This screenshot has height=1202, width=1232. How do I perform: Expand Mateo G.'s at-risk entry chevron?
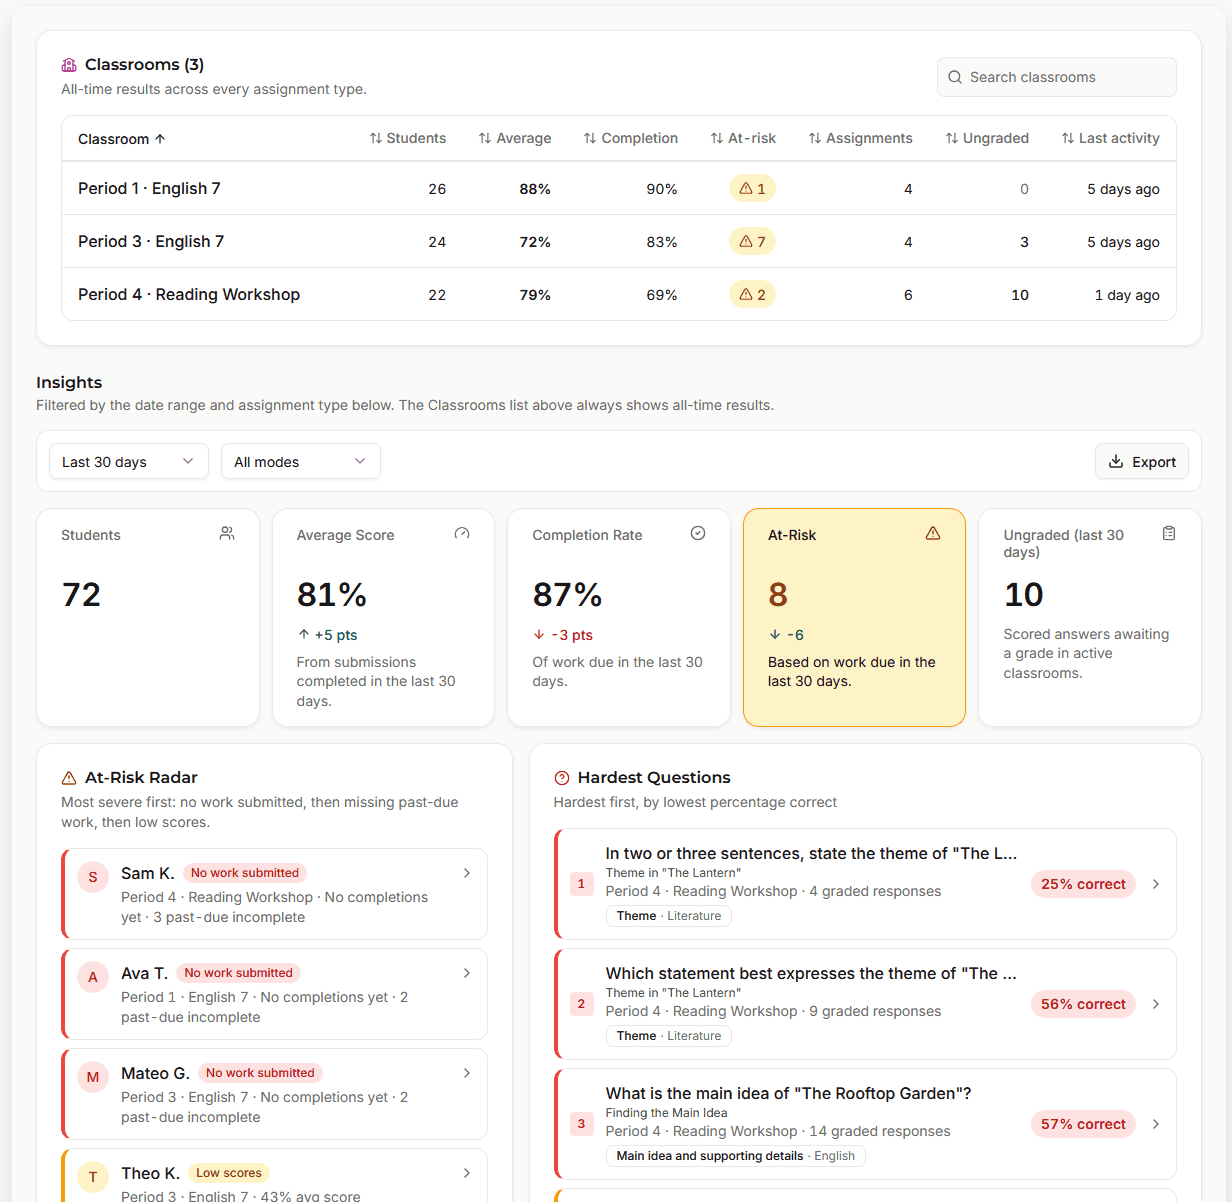click(x=467, y=1073)
